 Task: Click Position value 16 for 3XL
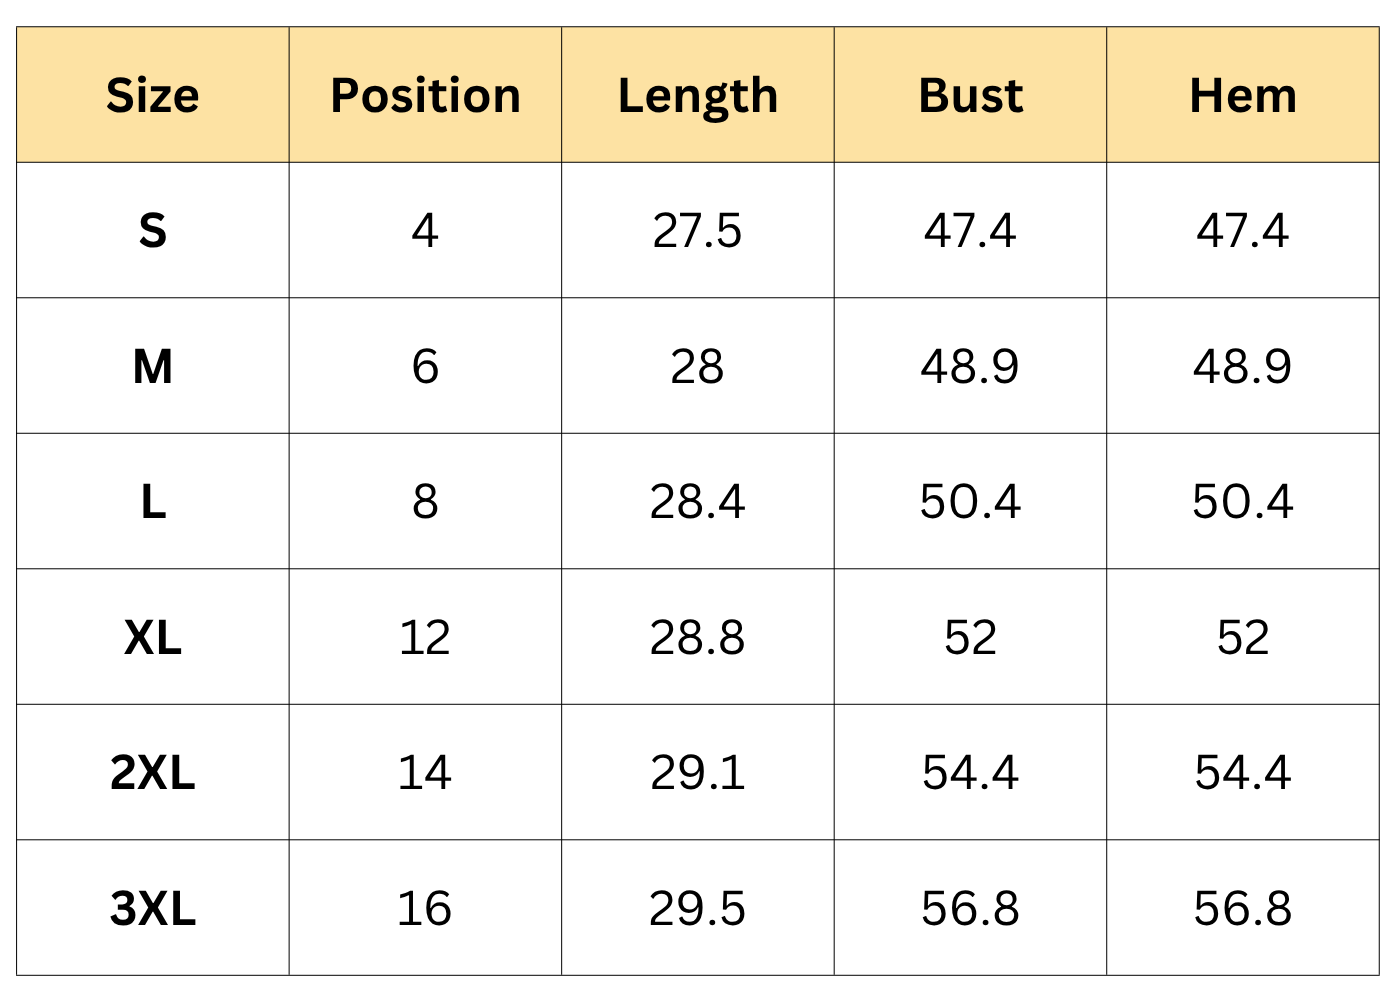[425, 908]
